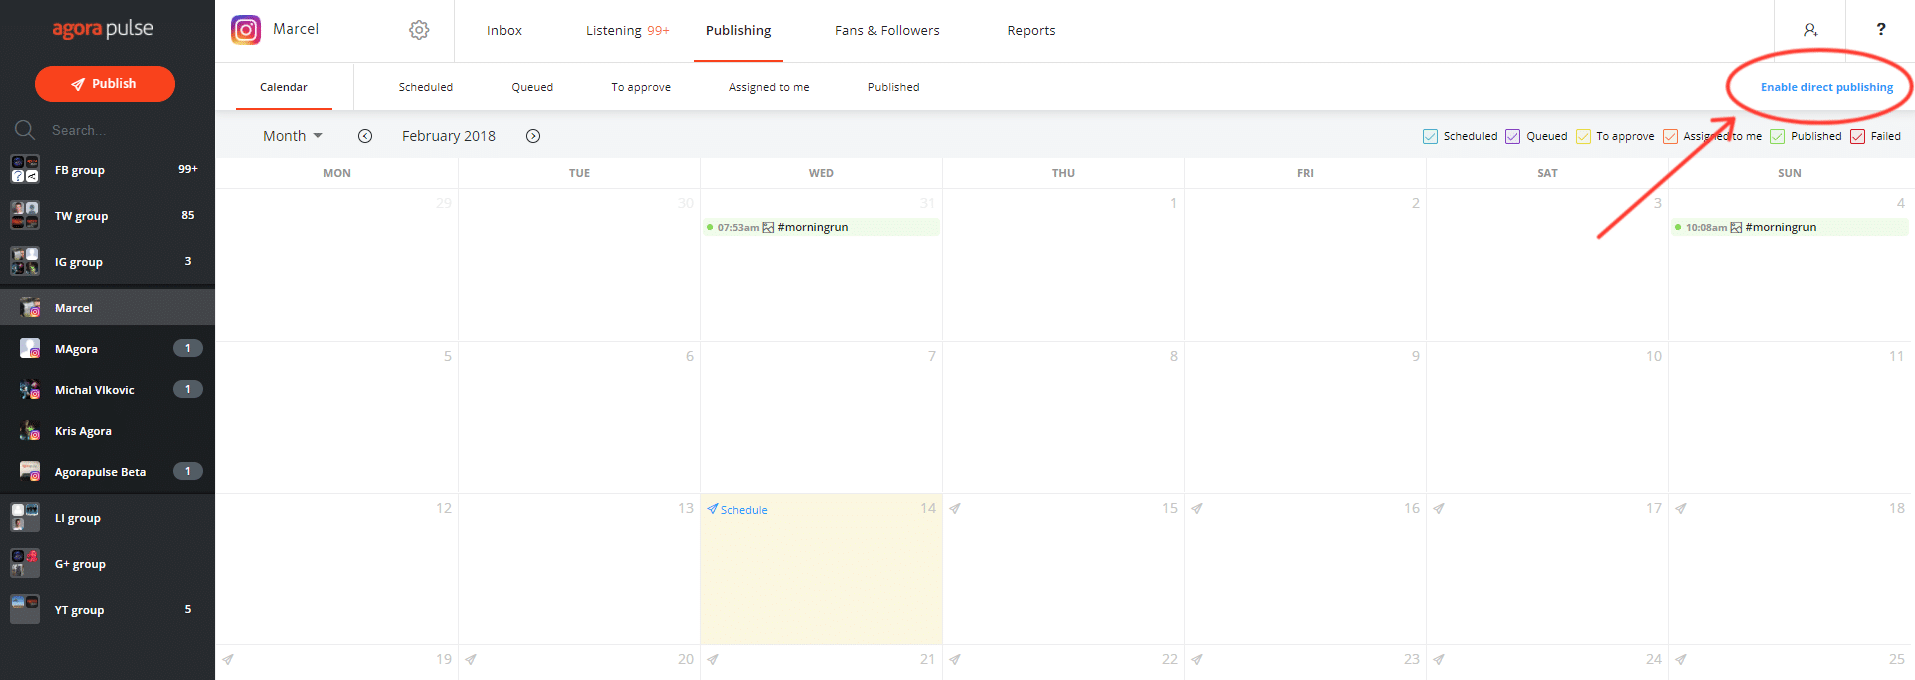This screenshot has height=680, width=1915.
Task: Click the add user icon
Action: [1810, 30]
